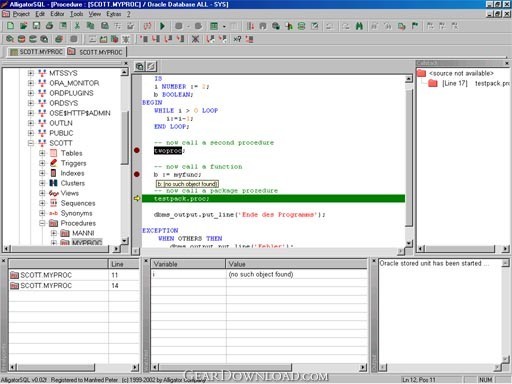Image resolution: width=512 pixels, height=384 pixels.
Task: Click the green teal database cylinder icon
Action: (x=33, y=39)
